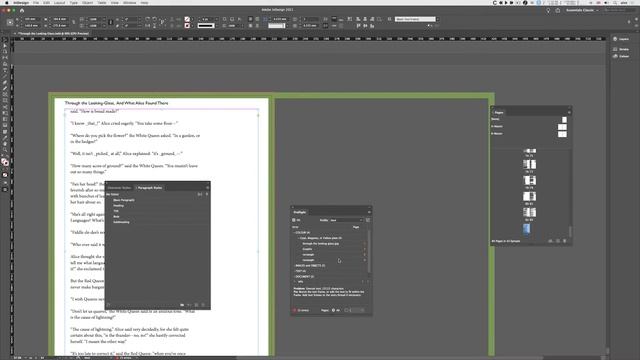This screenshot has height=360, width=640.
Task: Click the reference point locator icon
Action: pyautogui.click(x=10, y=22)
